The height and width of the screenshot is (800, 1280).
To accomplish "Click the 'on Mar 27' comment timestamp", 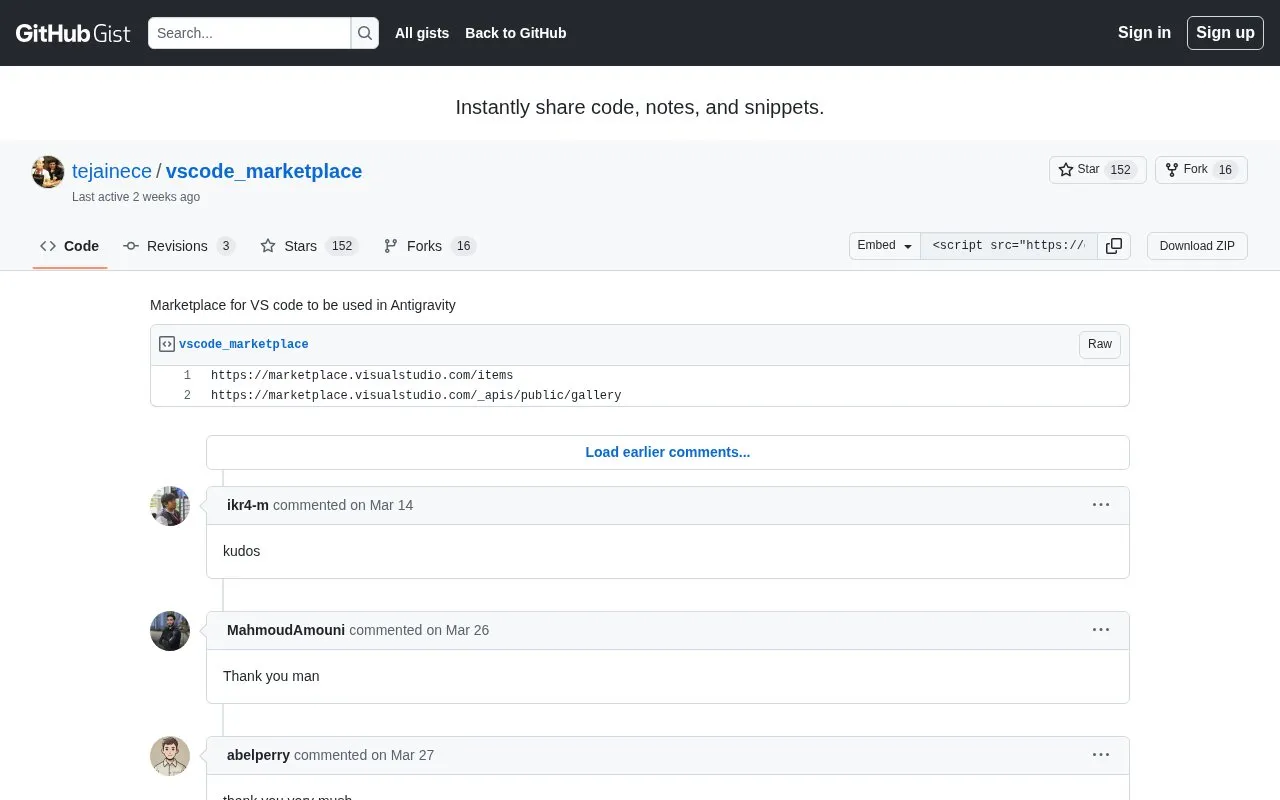I will coord(402,755).
